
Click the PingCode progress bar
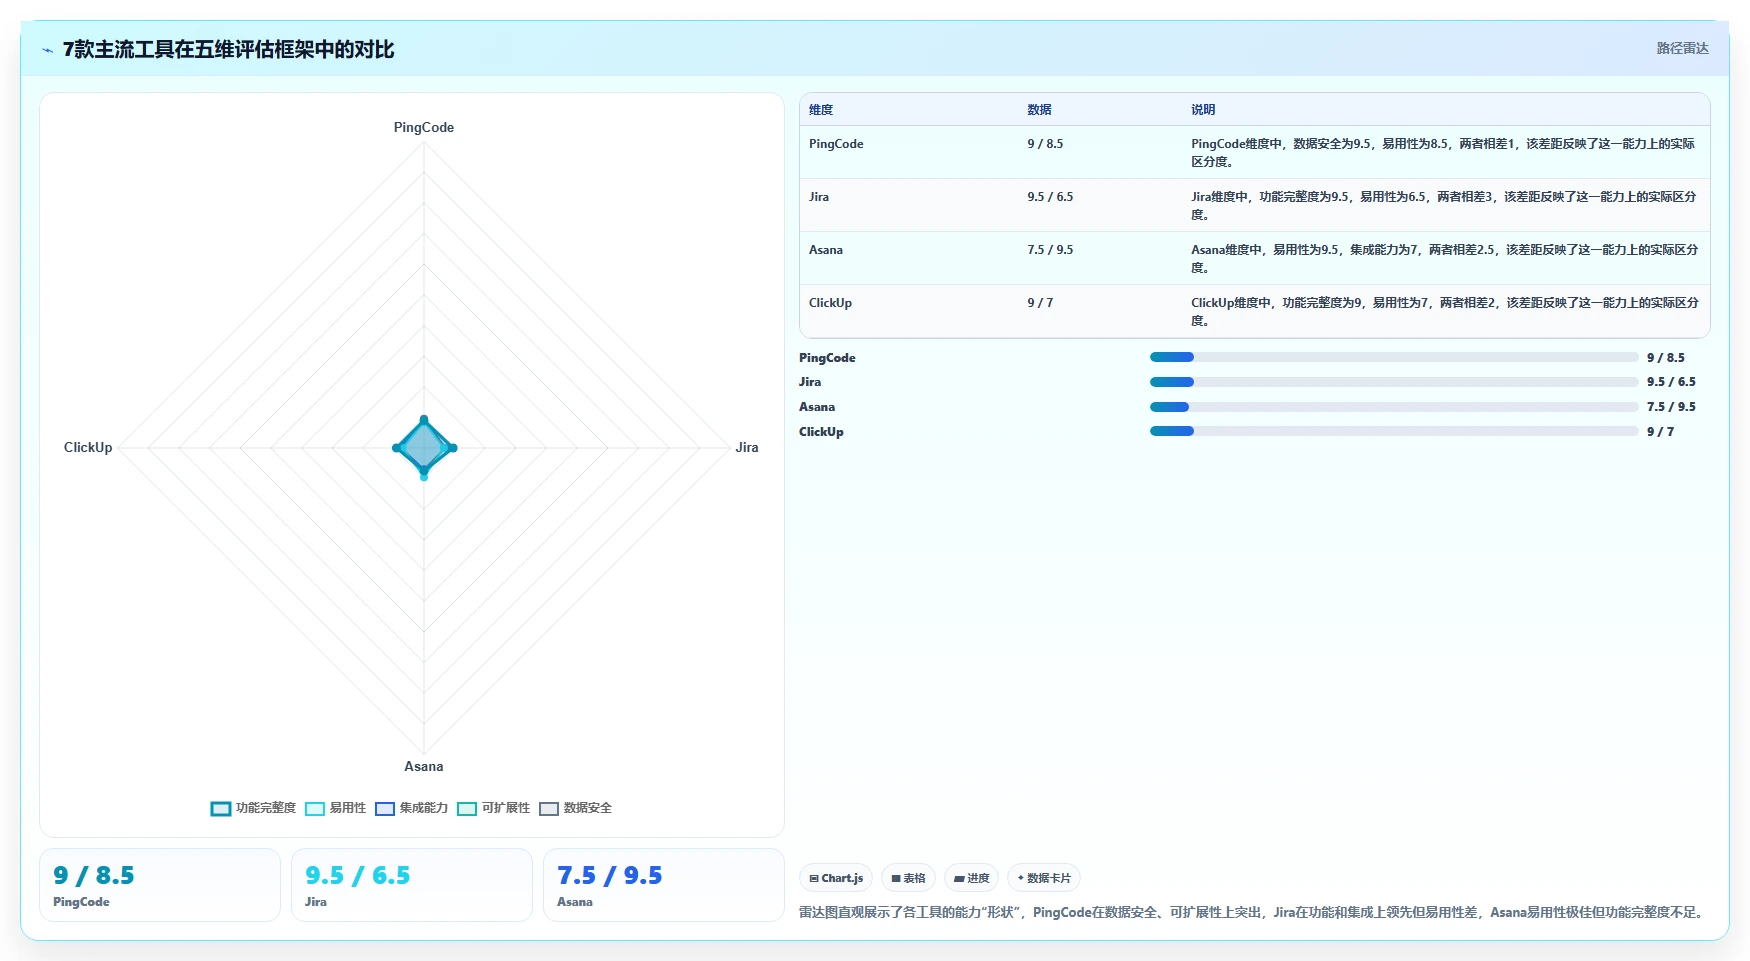[x=1394, y=357]
